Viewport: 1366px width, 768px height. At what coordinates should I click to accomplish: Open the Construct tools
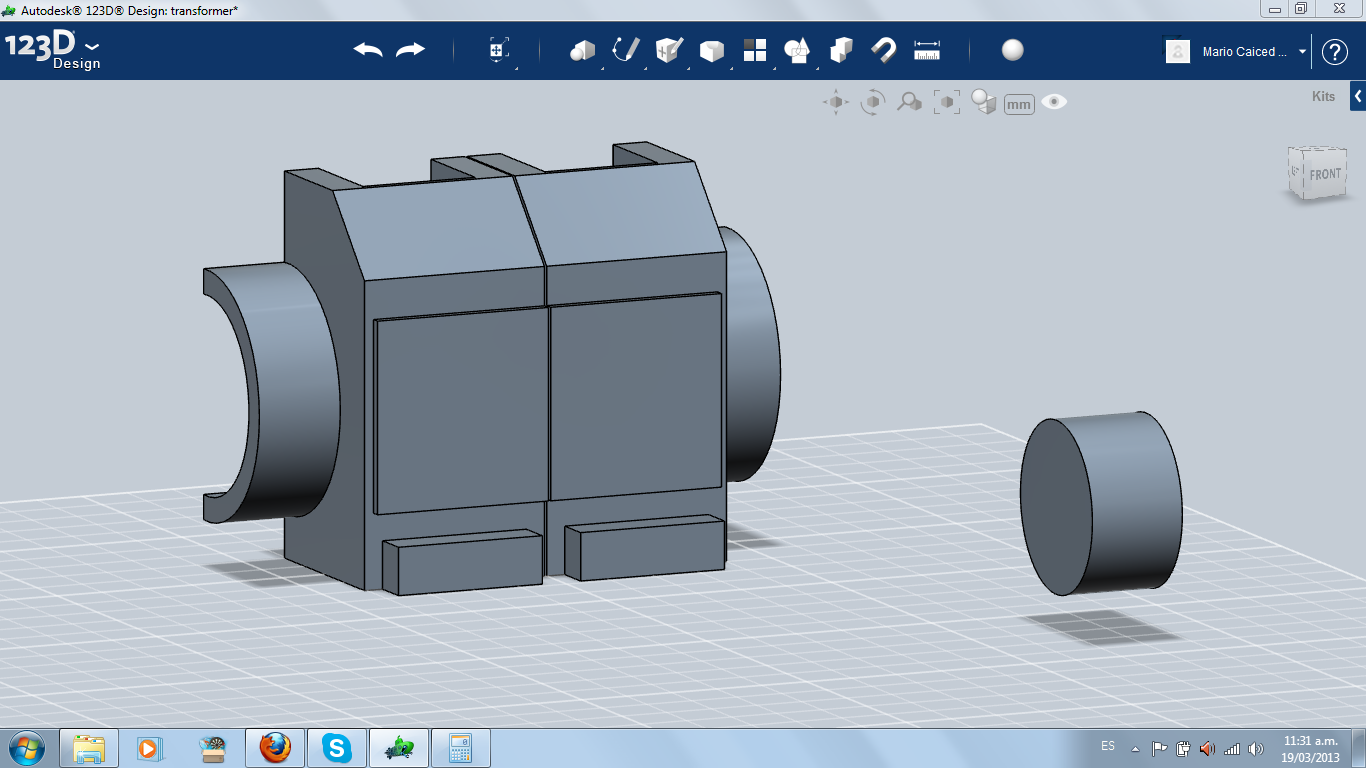[668, 50]
